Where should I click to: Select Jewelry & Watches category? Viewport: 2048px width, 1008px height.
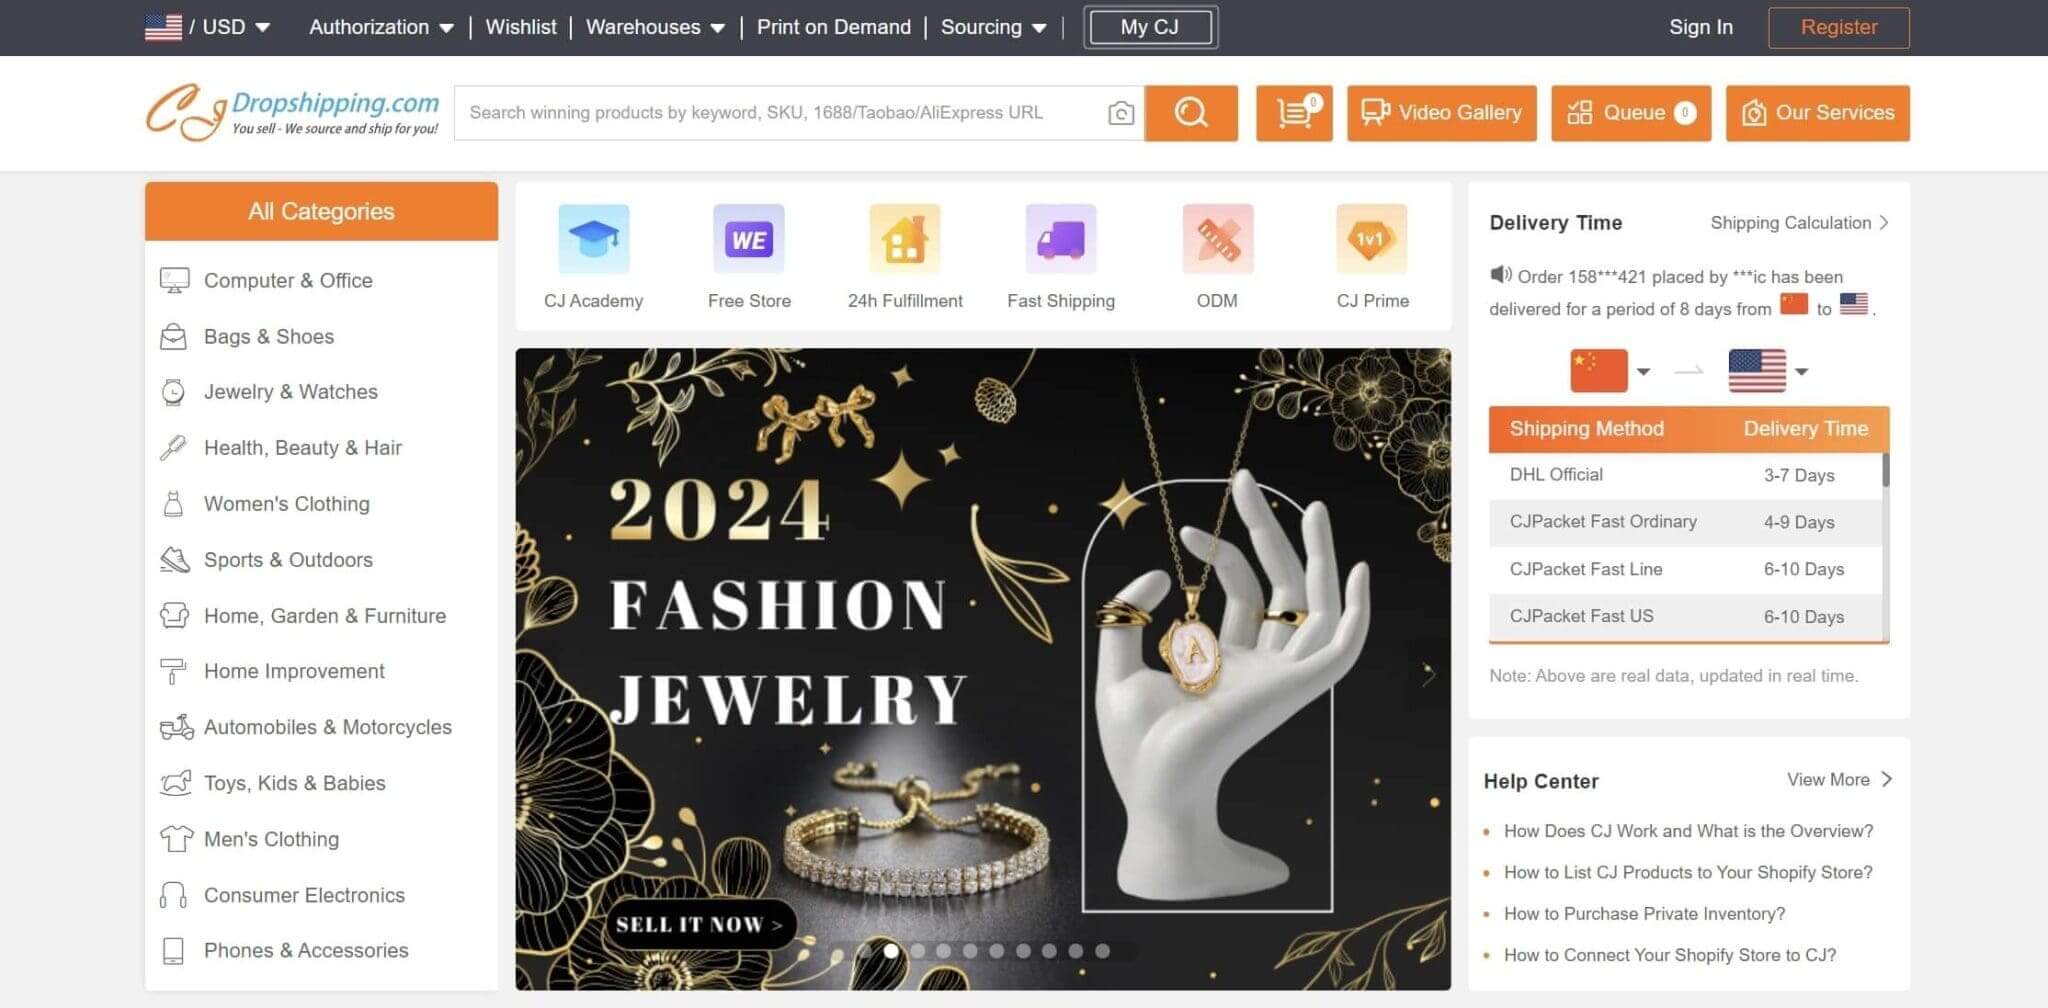point(290,392)
